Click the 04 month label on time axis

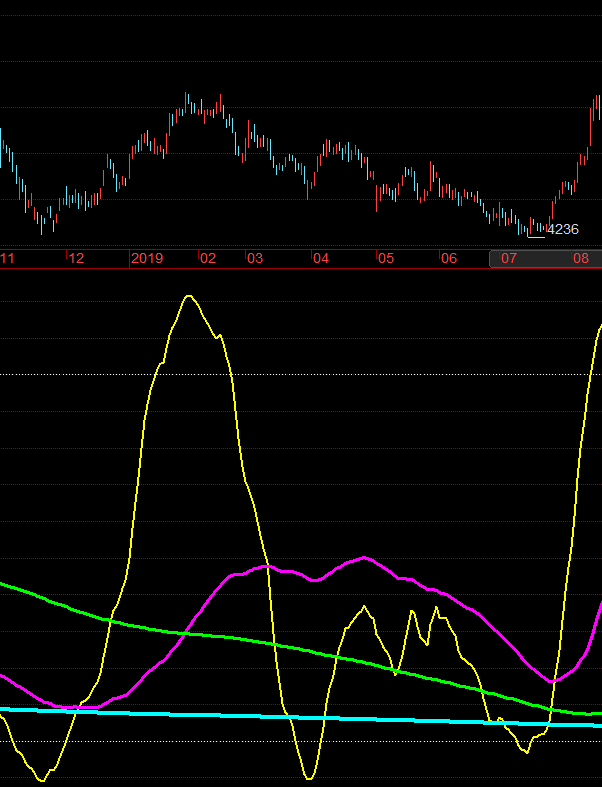tap(321, 258)
